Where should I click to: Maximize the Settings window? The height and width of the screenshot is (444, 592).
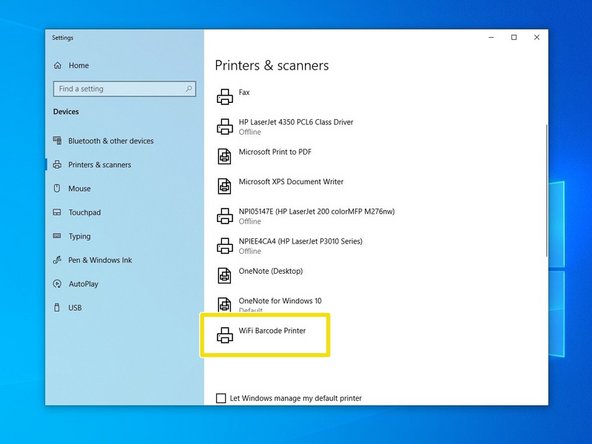point(514,37)
